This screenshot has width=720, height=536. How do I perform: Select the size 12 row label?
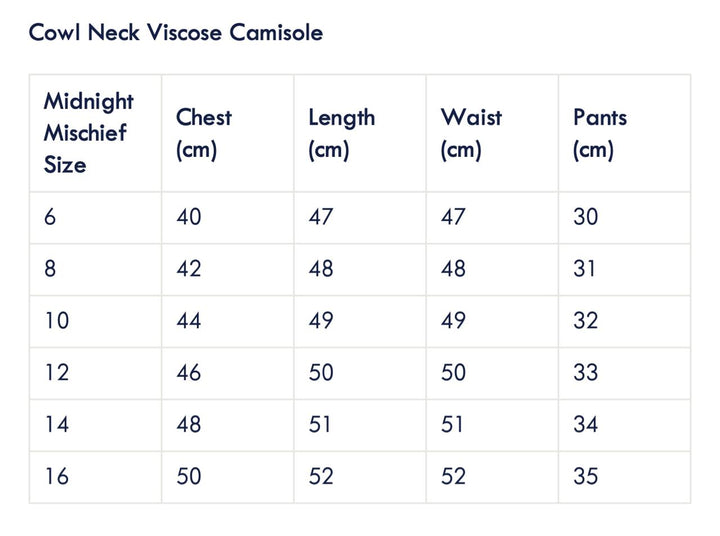pos(55,373)
